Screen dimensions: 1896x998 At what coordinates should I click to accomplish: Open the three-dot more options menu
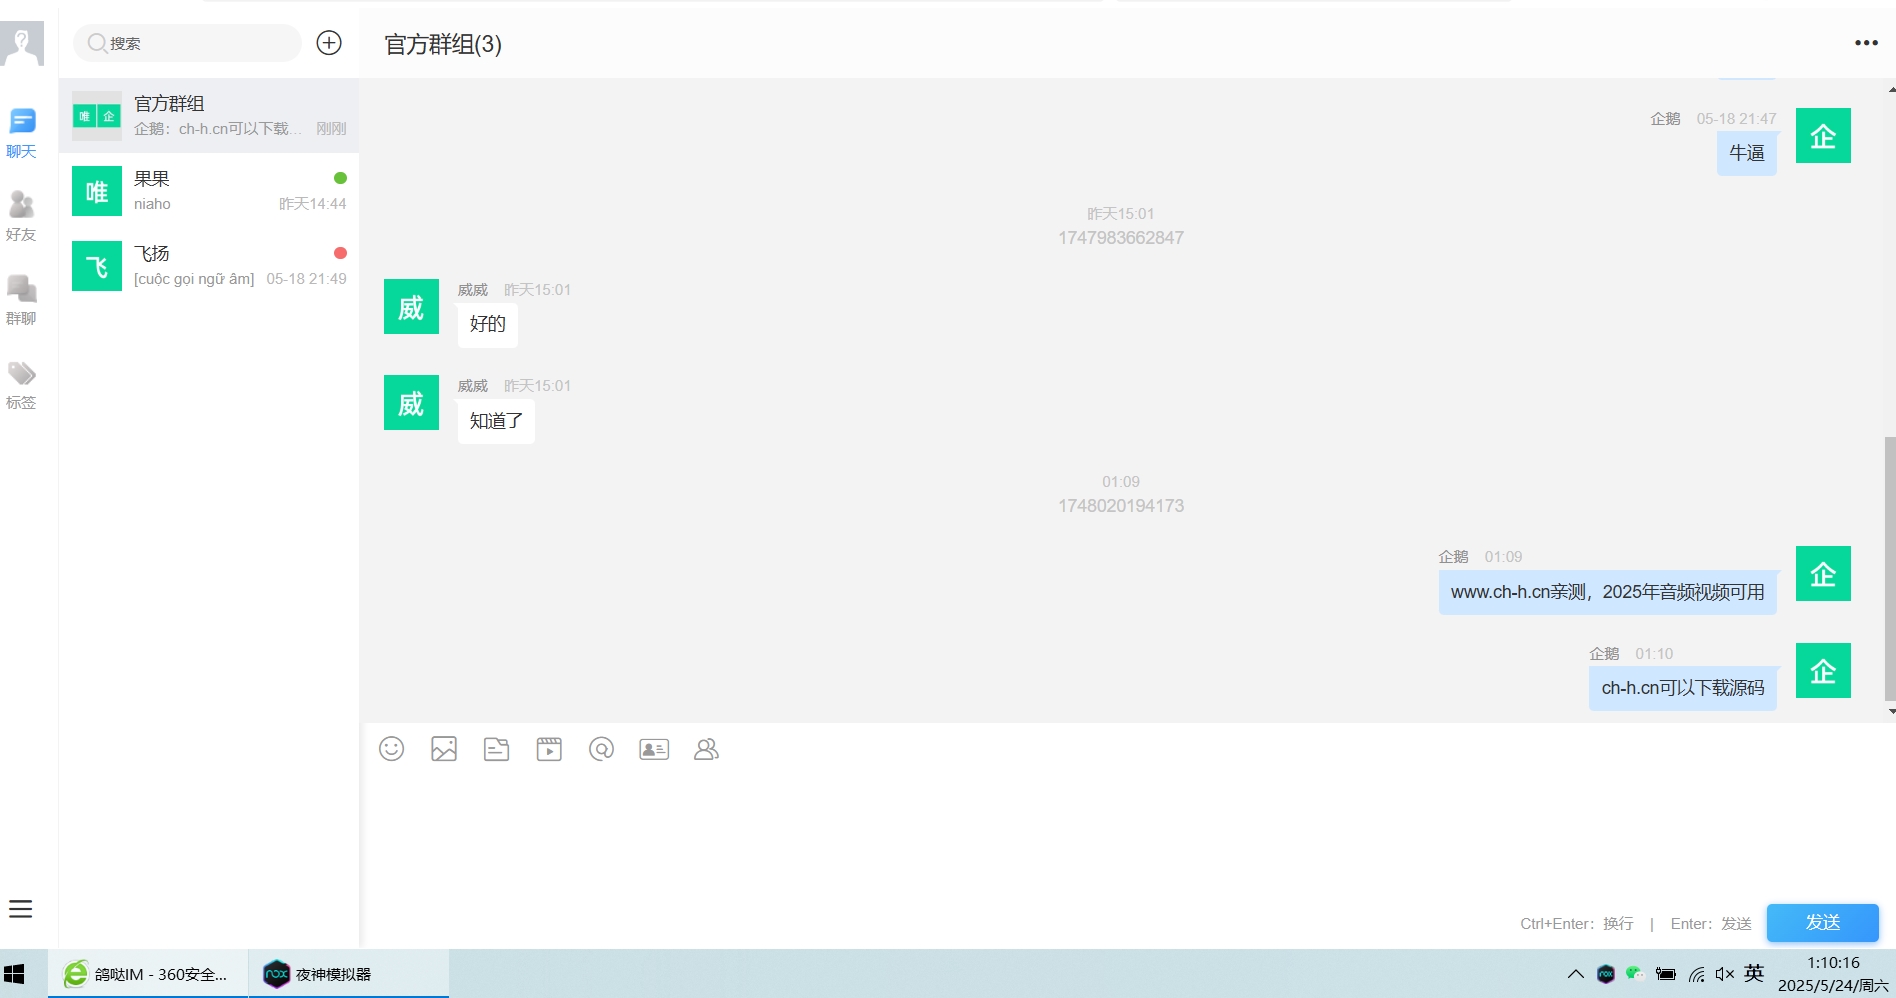click(1866, 43)
